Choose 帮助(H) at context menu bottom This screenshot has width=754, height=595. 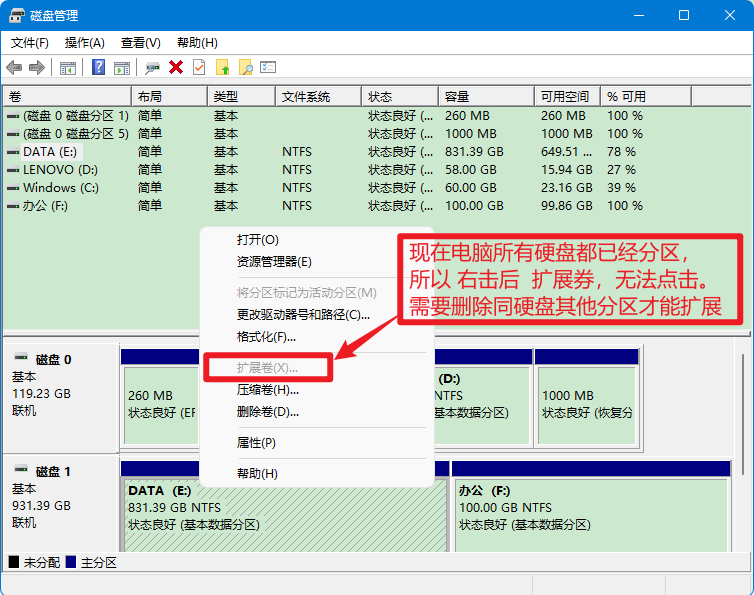[317, 474]
